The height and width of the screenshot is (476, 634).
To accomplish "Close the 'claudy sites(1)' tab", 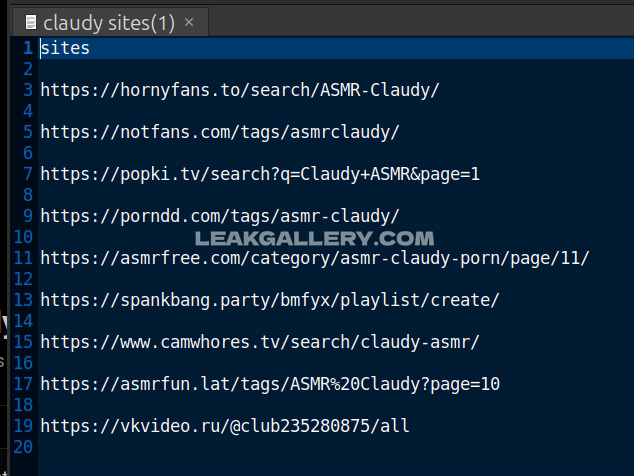I will [x=189, y=22].
